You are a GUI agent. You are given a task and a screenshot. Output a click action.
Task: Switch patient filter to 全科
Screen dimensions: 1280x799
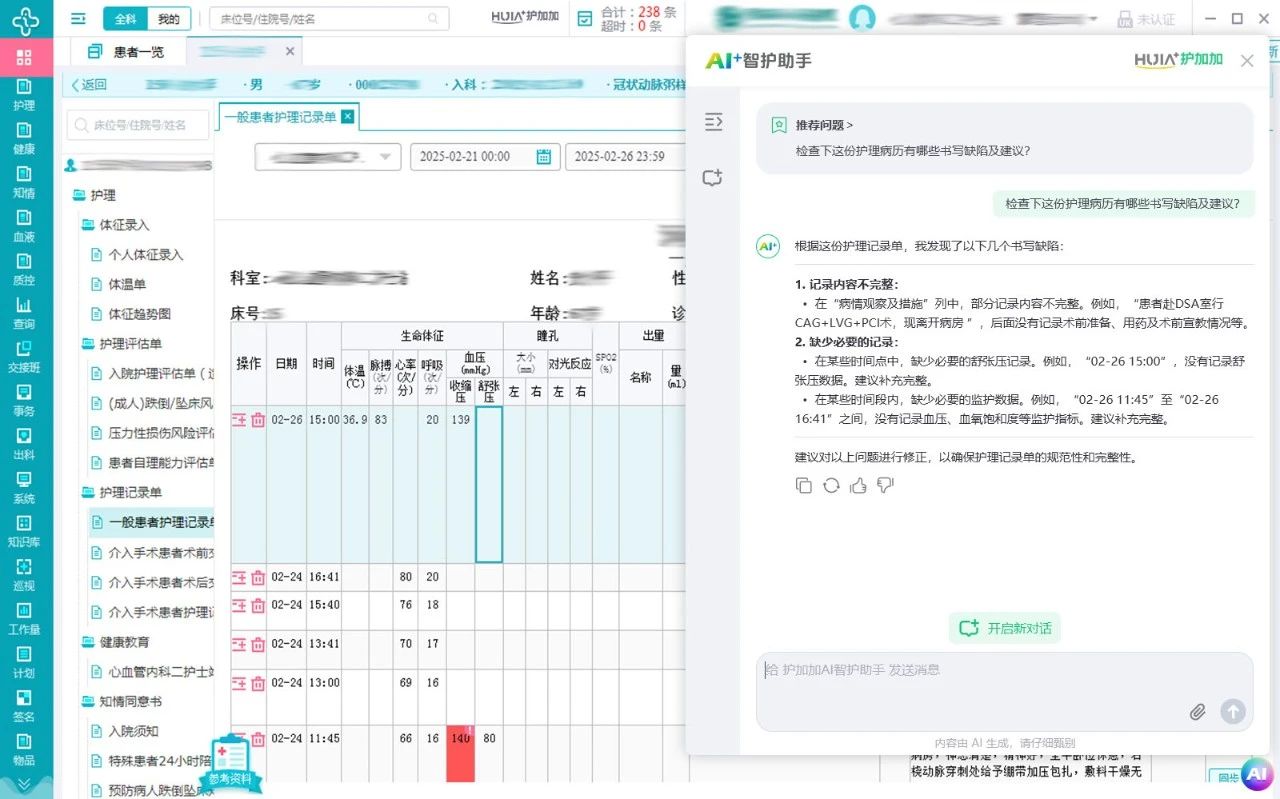(x=125, y=19)
